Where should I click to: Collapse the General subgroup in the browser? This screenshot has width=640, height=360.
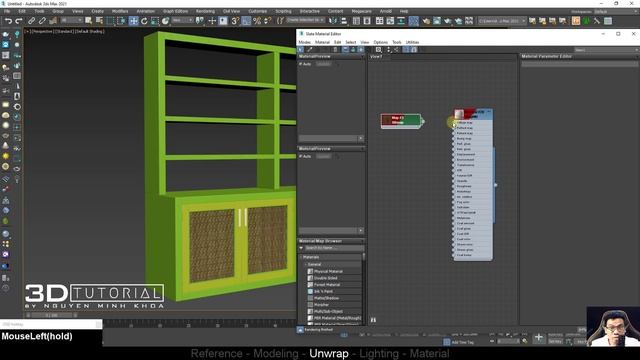(306, 264)
